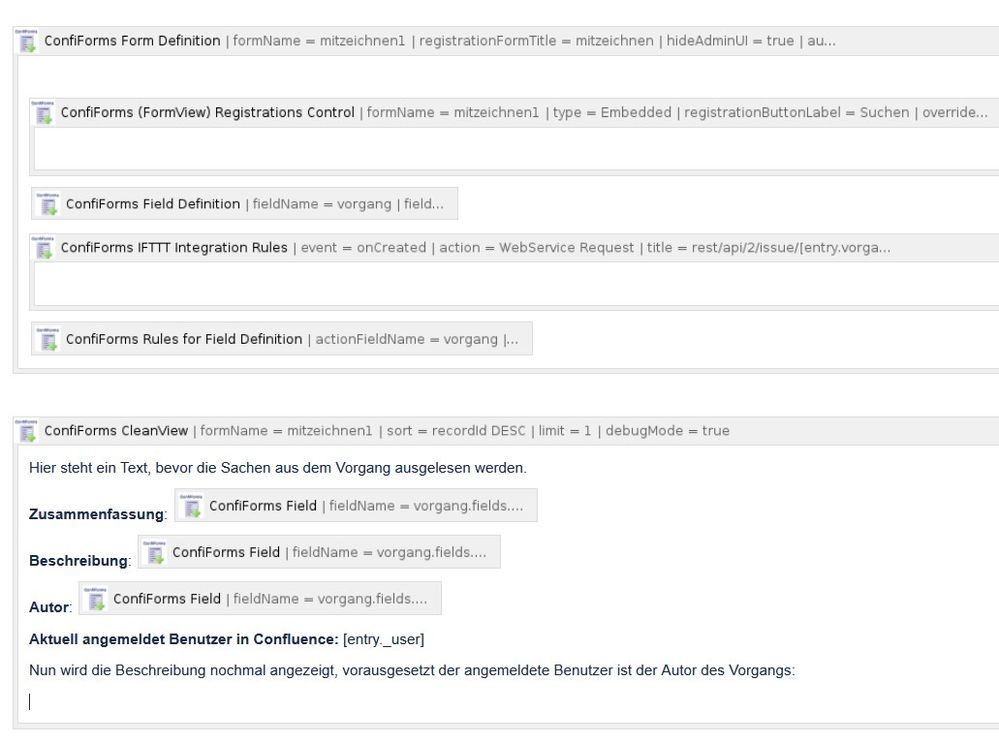Viewport: 999px width, 739px height.
Task: Select the ConfiForms Field Definition macro icon
Action: (x=48, y=203)
